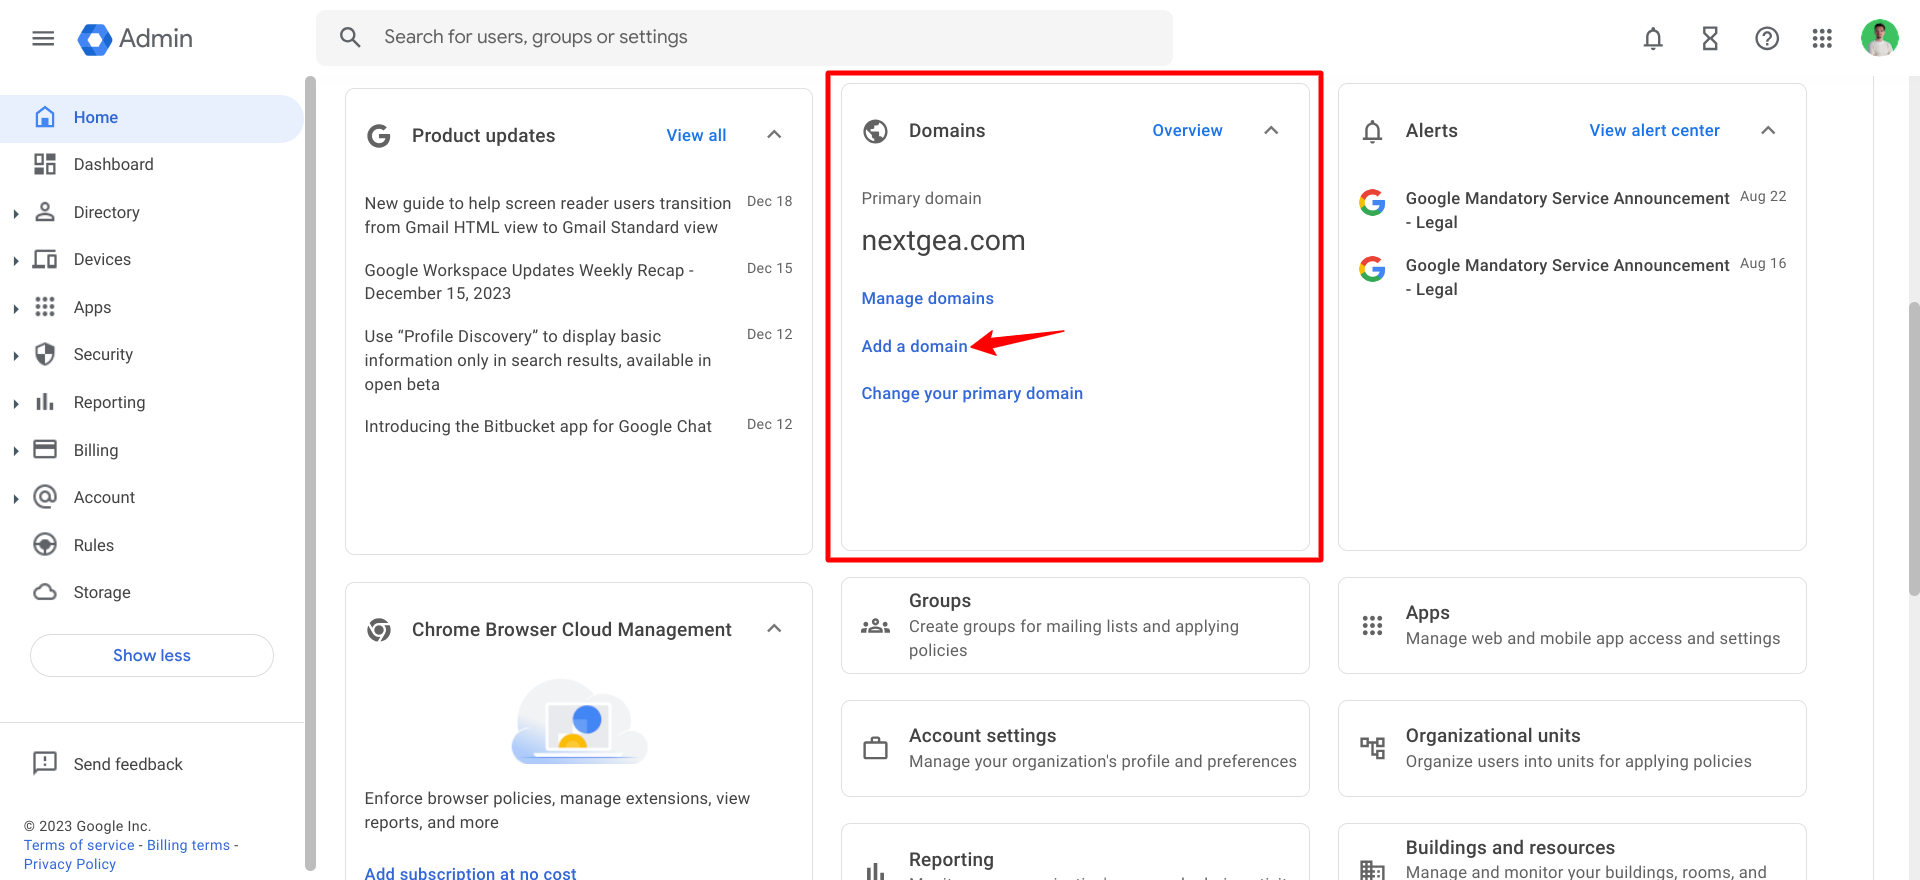The height and width of the screenshot is (880, 1920).
Task: Click the Home house icon in sidebar
Action: [x=45, y=117]
